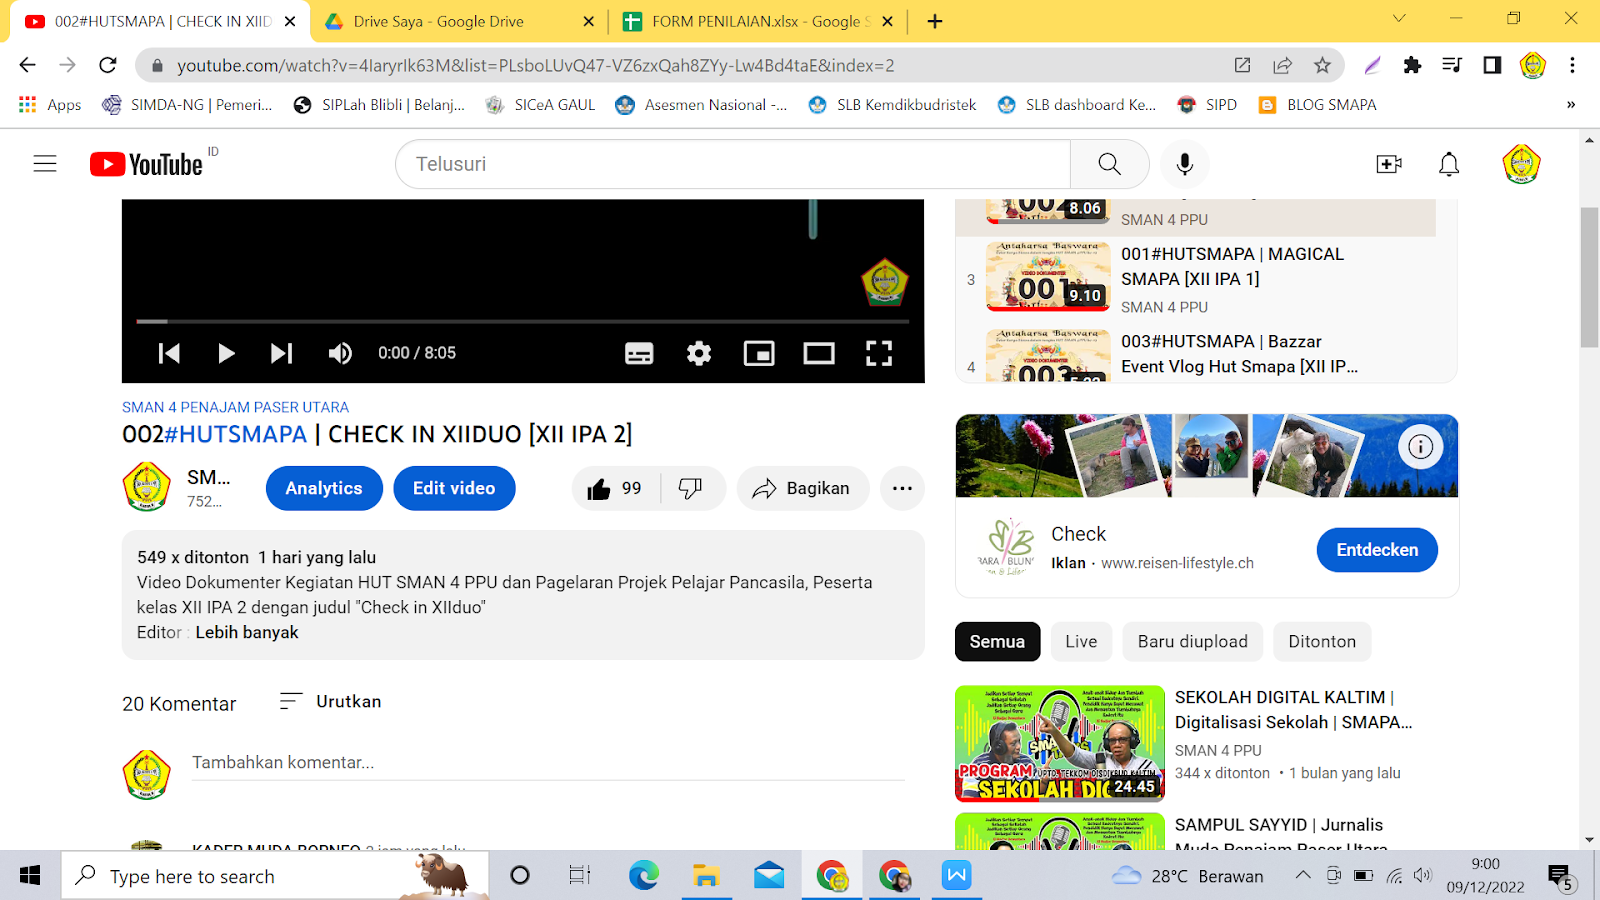
Task: Switch to miniplayer mode
Action: 759,353
